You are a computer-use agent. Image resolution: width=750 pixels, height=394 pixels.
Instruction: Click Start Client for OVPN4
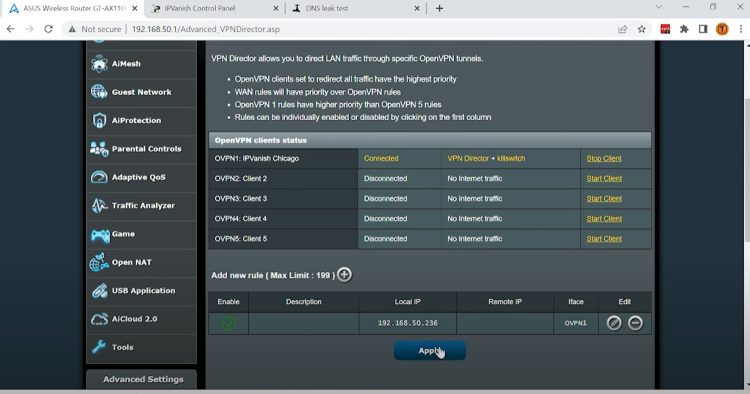click(604, 219)
